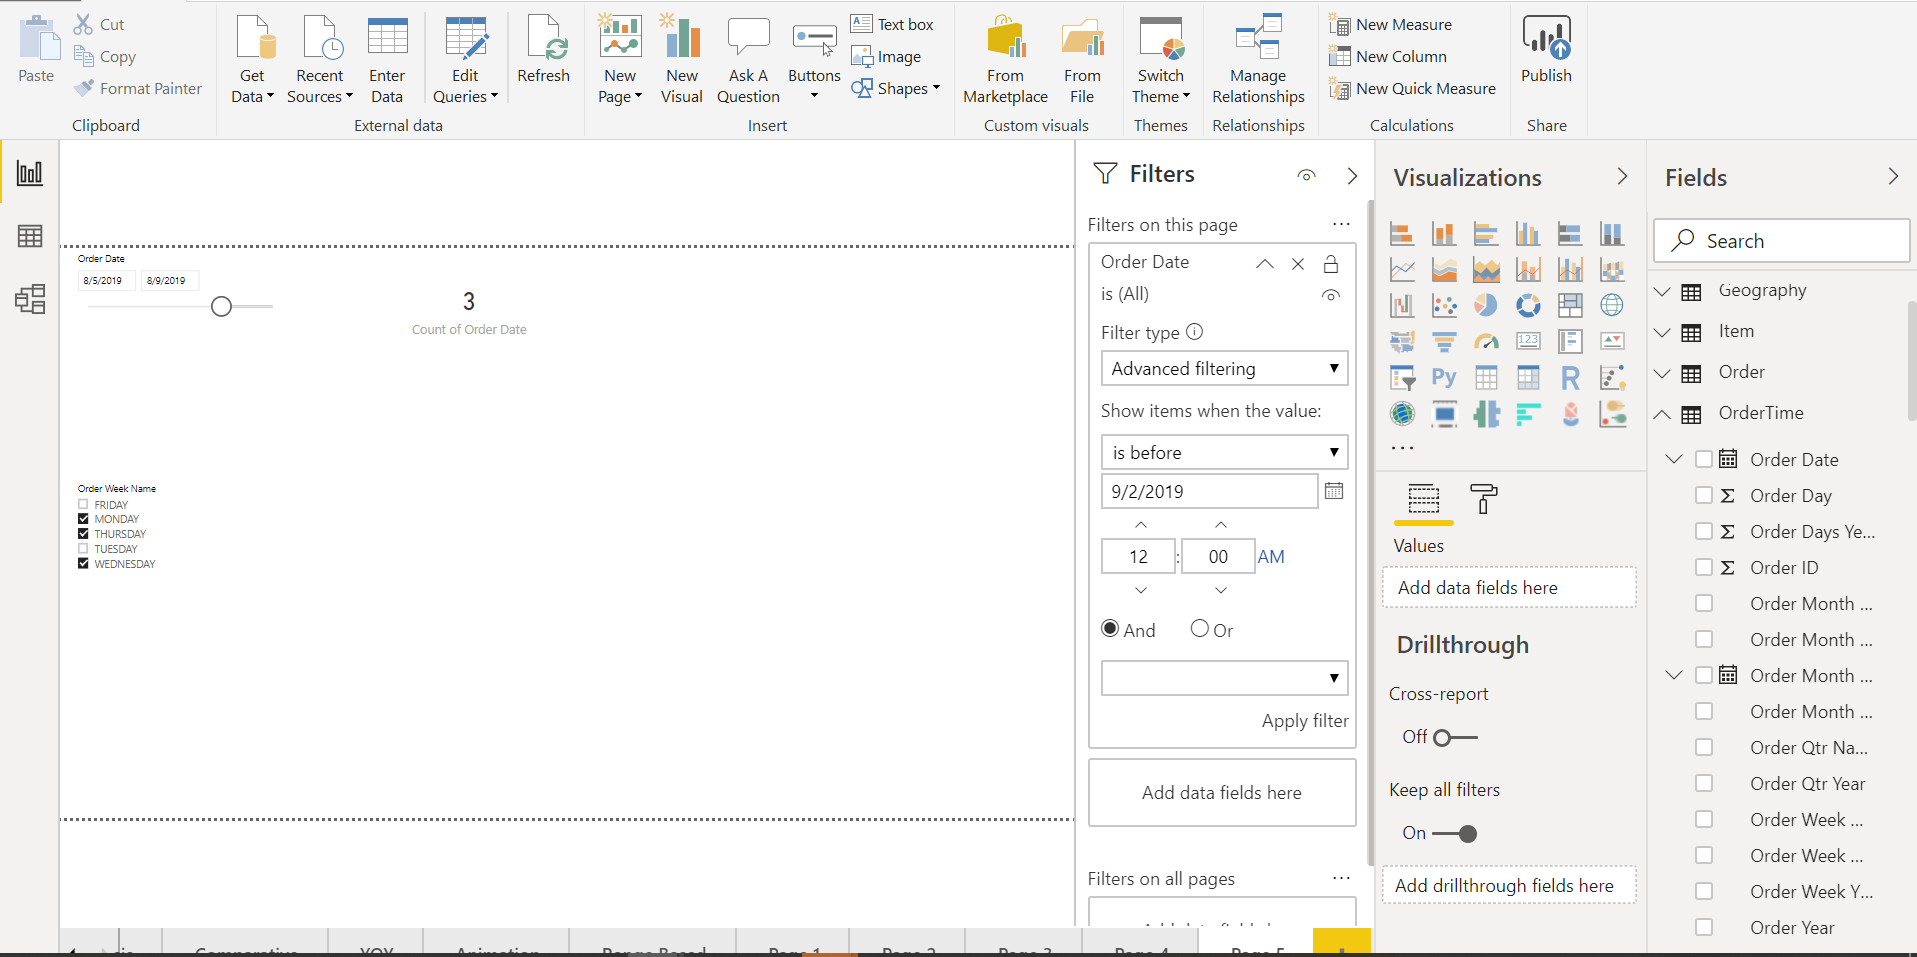Check the TUESDAY slicer option

pos(83,549)
